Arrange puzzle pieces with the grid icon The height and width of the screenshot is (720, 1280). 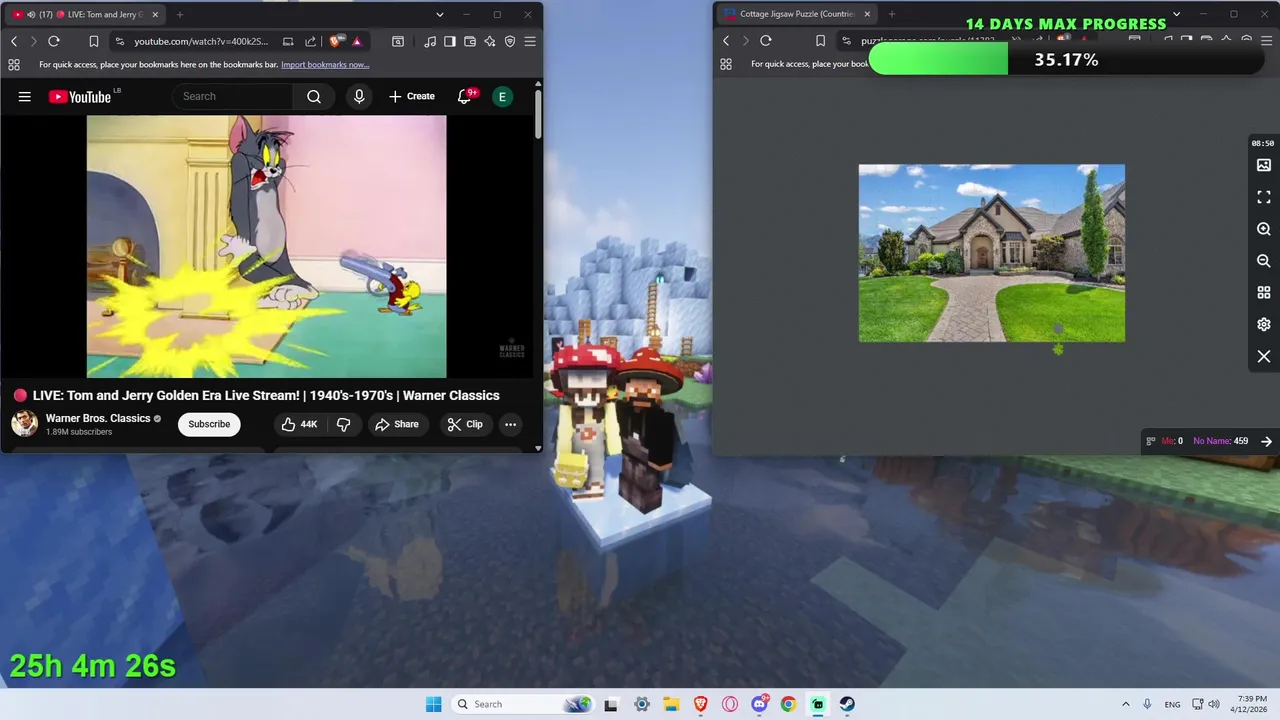pos(1264,293)
